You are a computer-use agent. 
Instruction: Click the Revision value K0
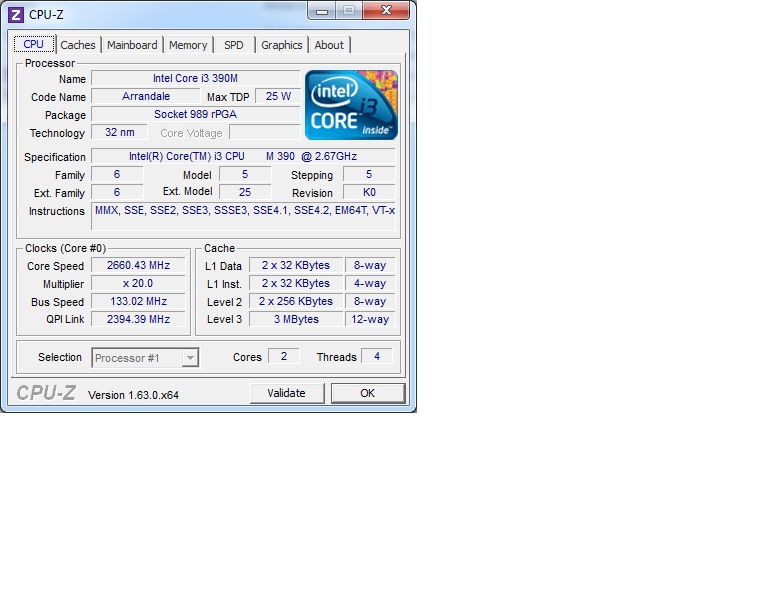click(x=369, y=192)
